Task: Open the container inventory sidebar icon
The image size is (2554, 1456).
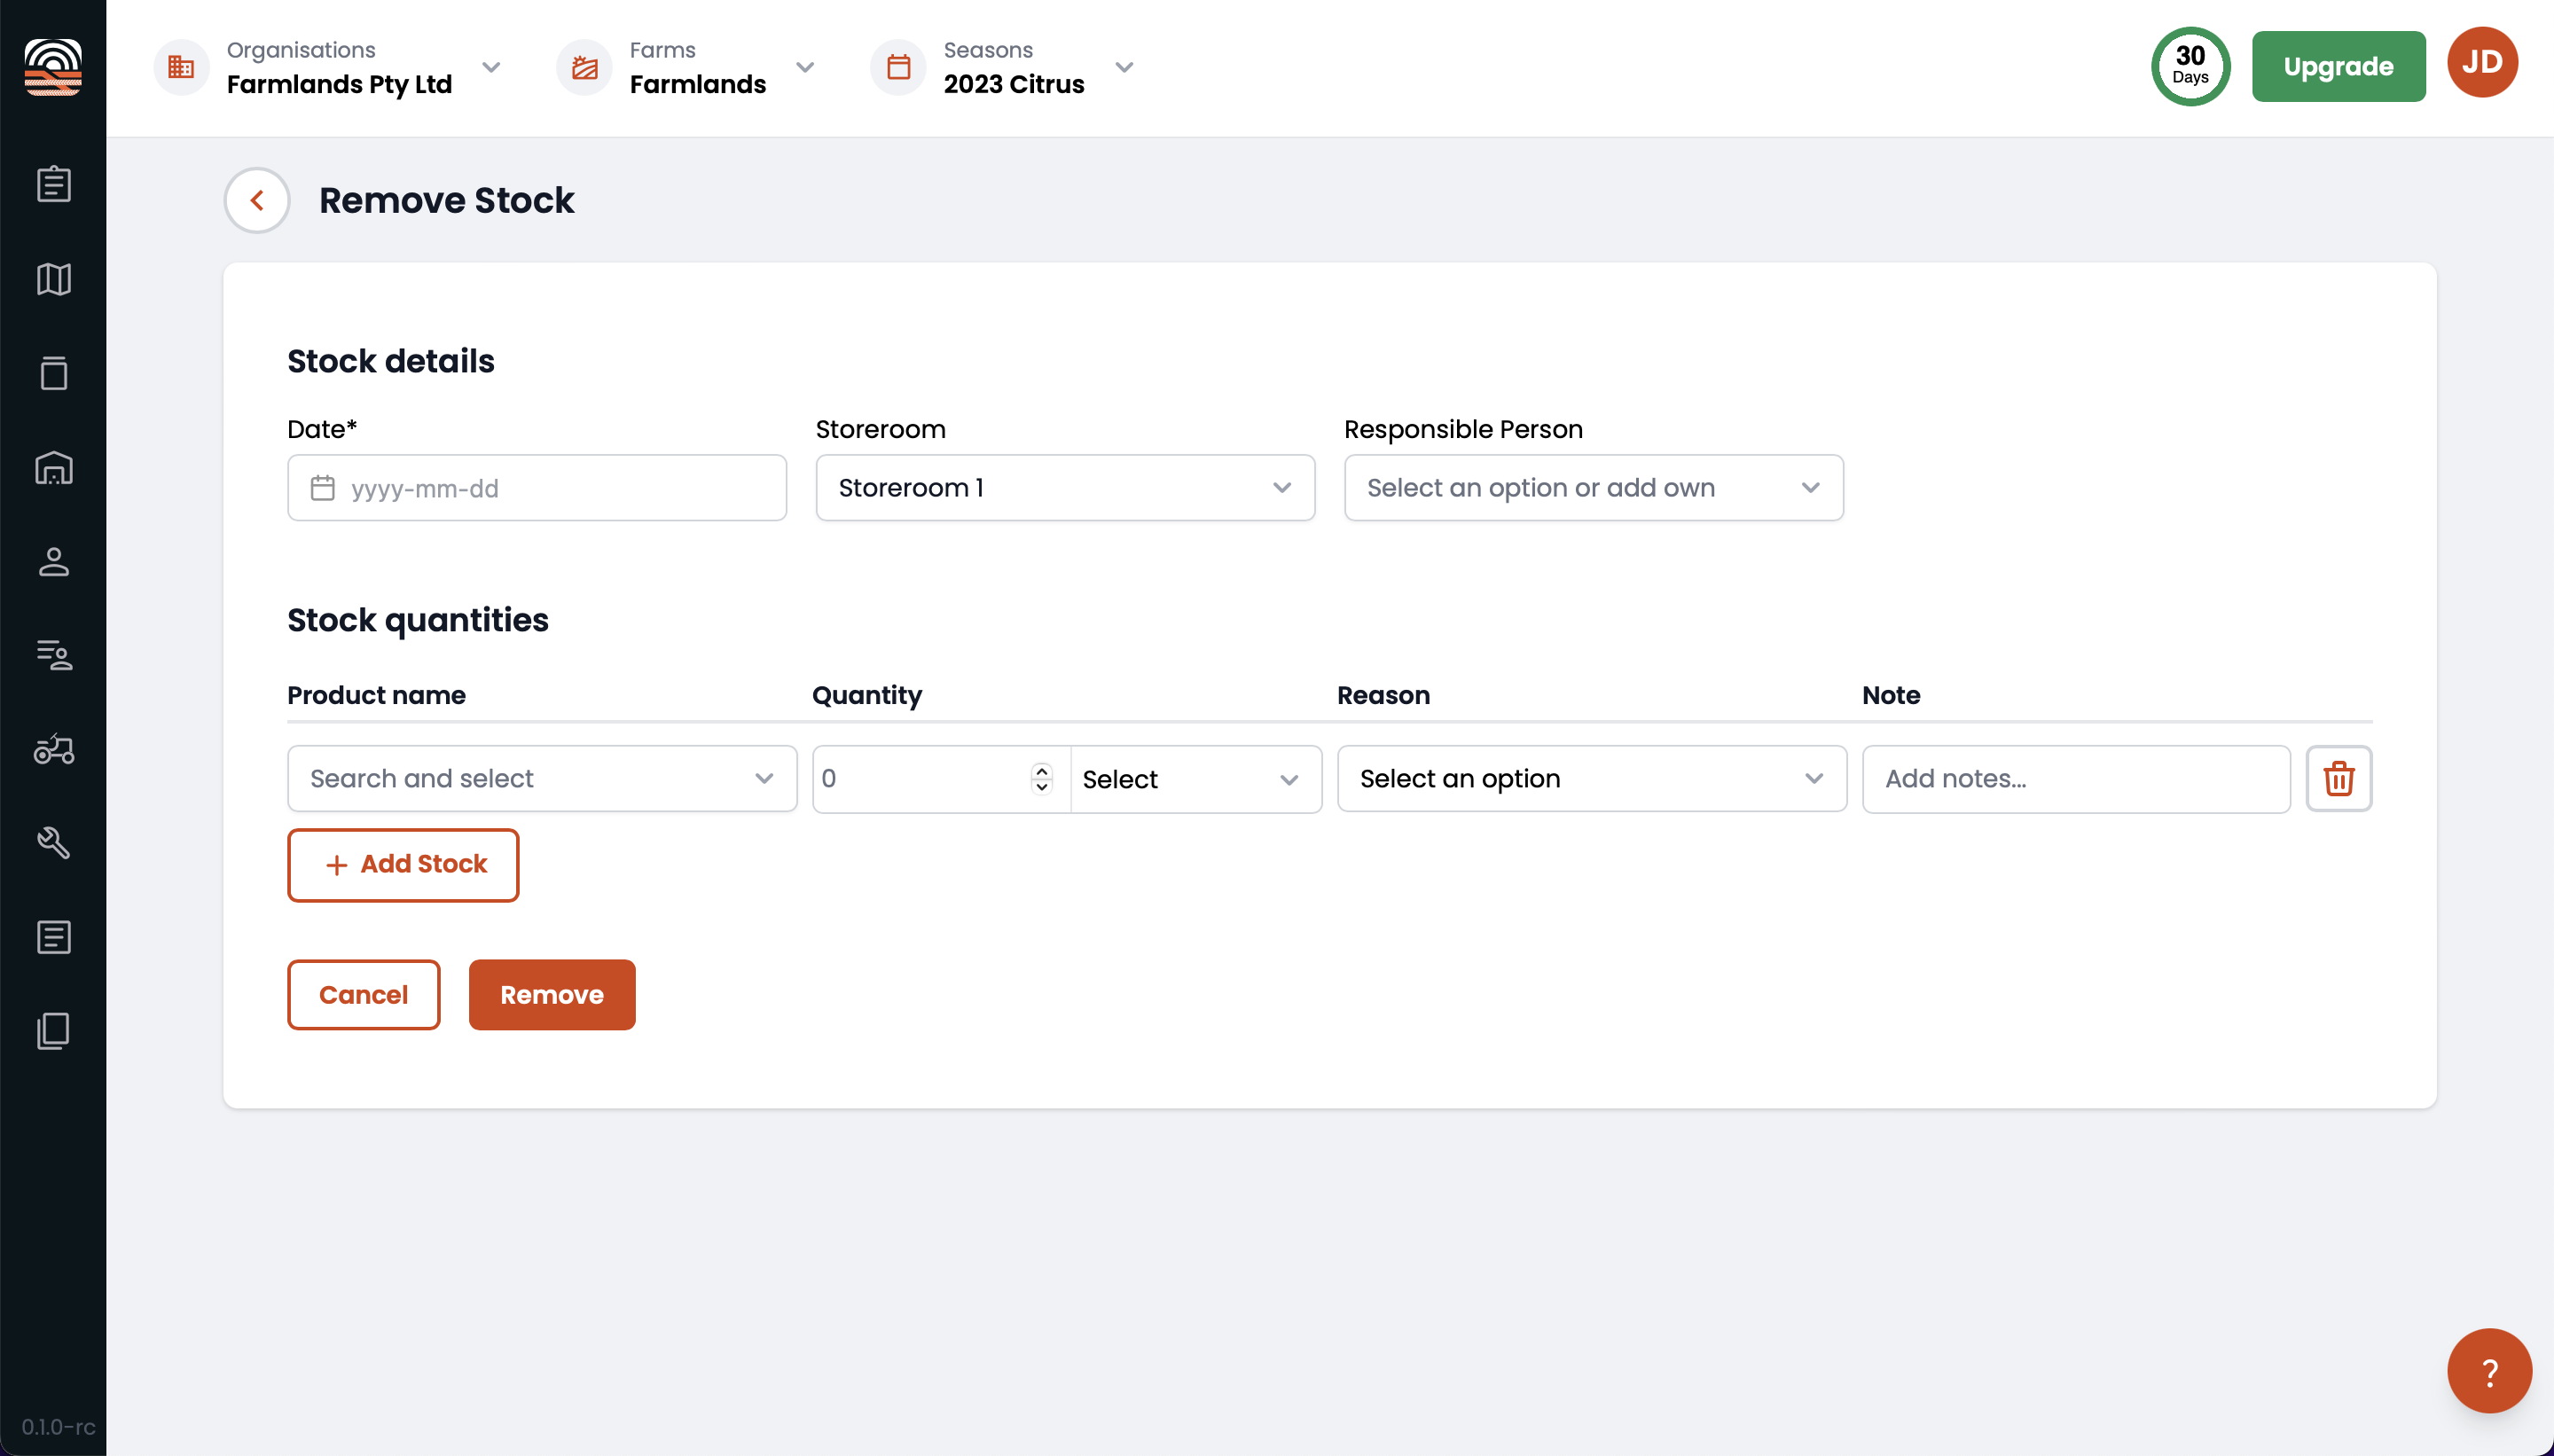Action: click(53, 373)
